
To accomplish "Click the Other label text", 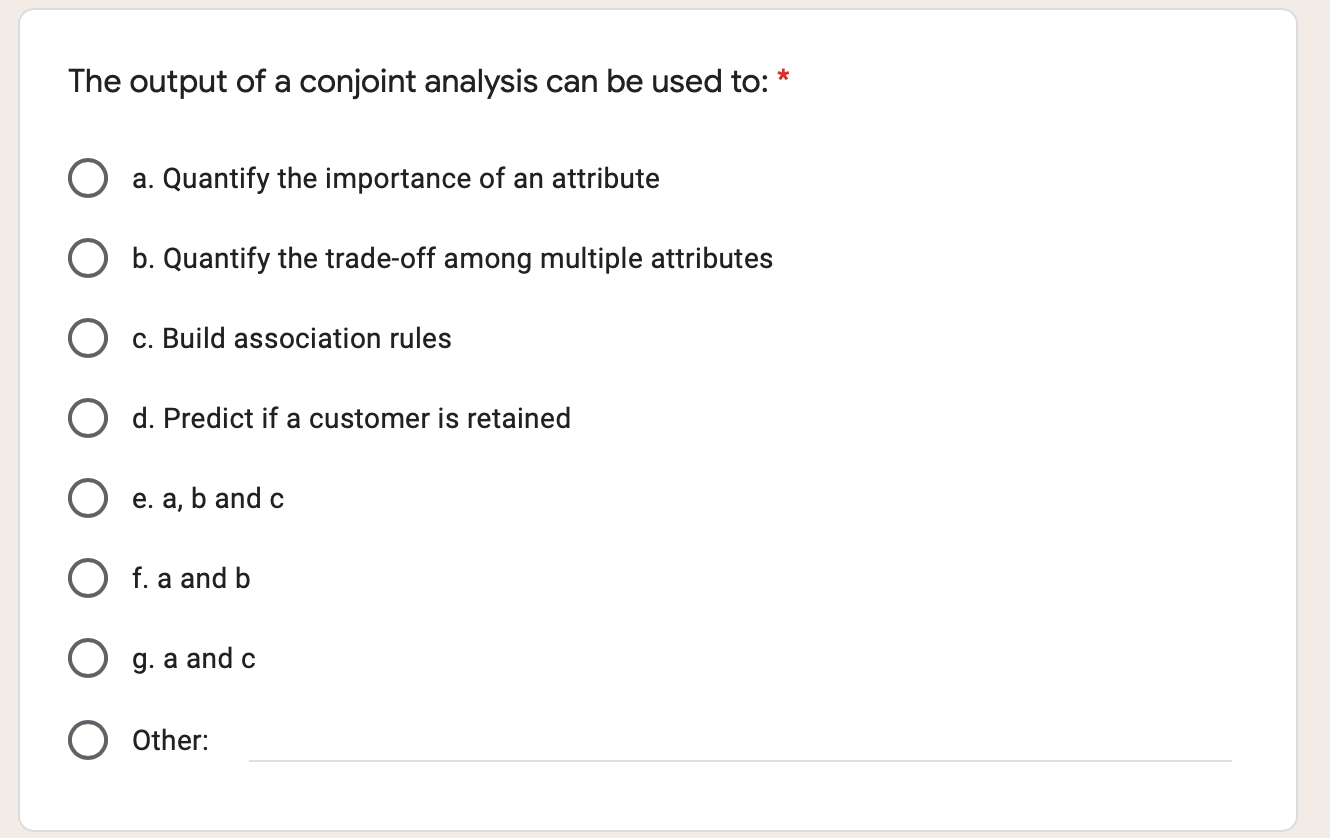I will click(x=169, y=741).
